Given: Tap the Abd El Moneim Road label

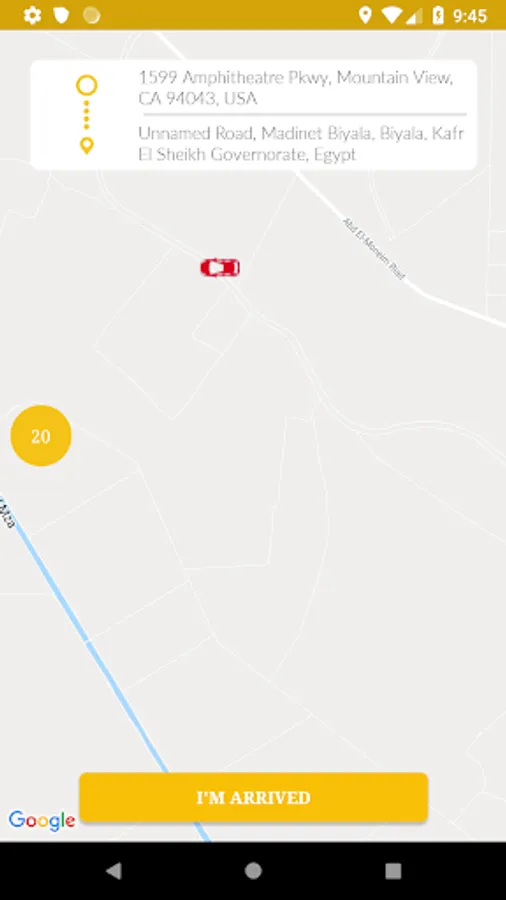Looking at the screenshot, I should coord(374,248).
